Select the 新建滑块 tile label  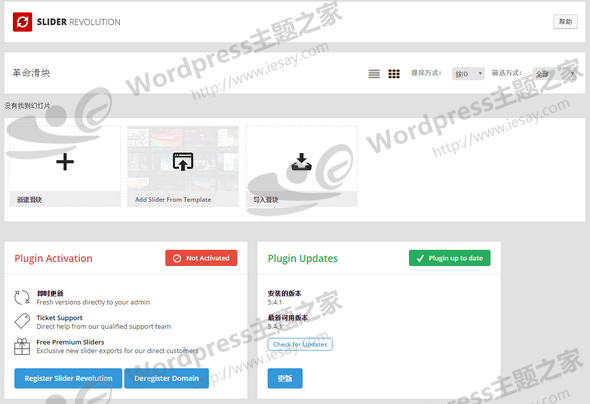click(29, 200)
